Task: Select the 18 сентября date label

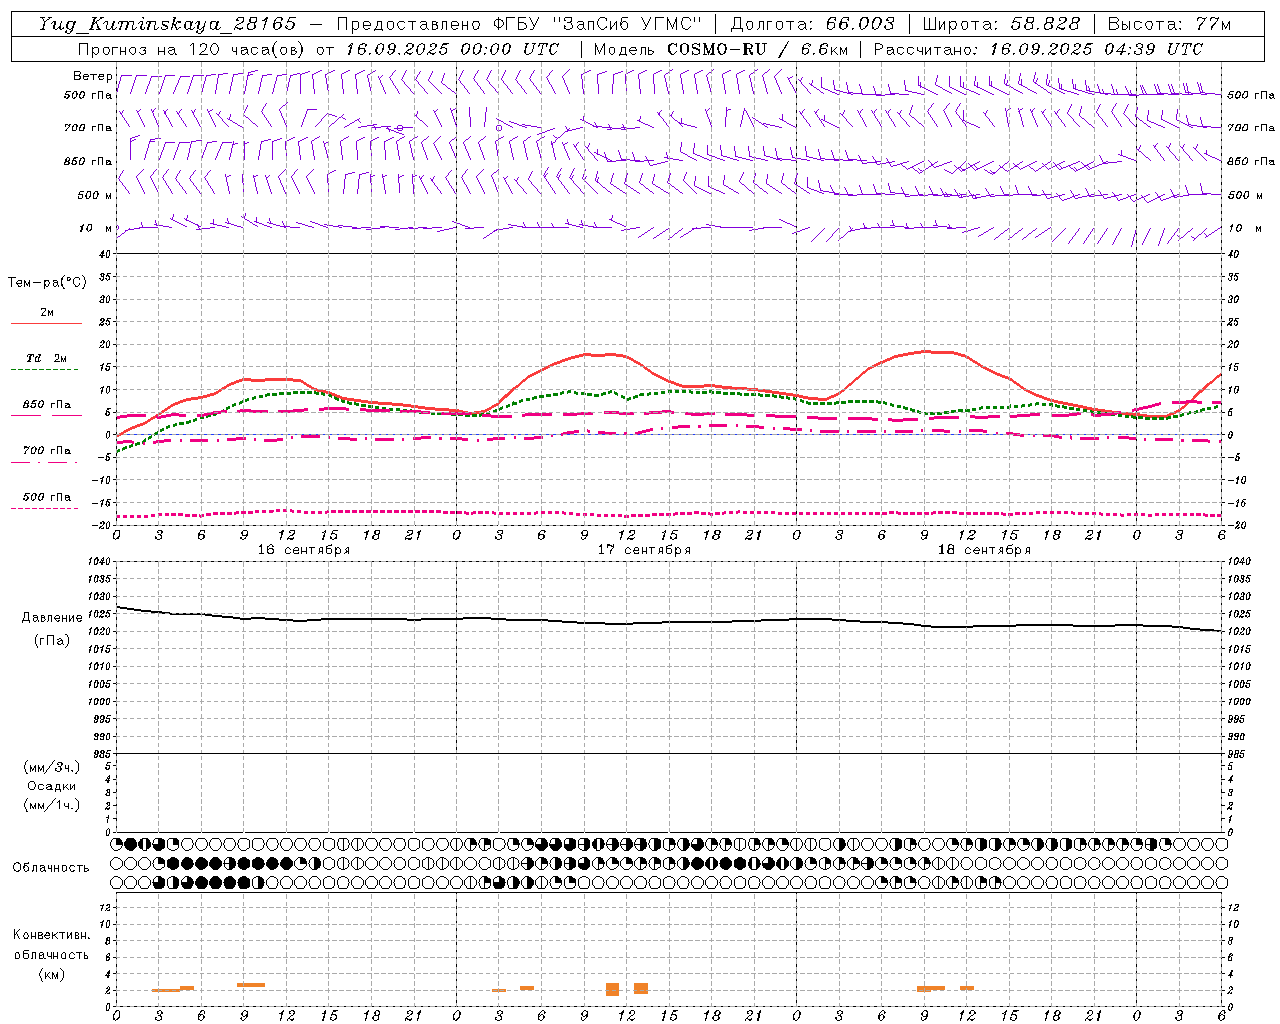Action: pos(984,550)
